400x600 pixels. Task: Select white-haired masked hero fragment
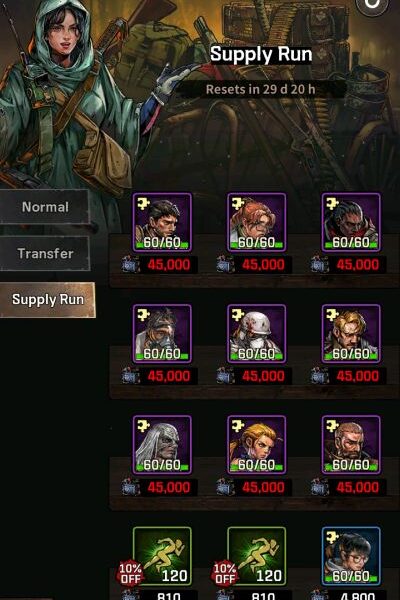click(162, 445)
